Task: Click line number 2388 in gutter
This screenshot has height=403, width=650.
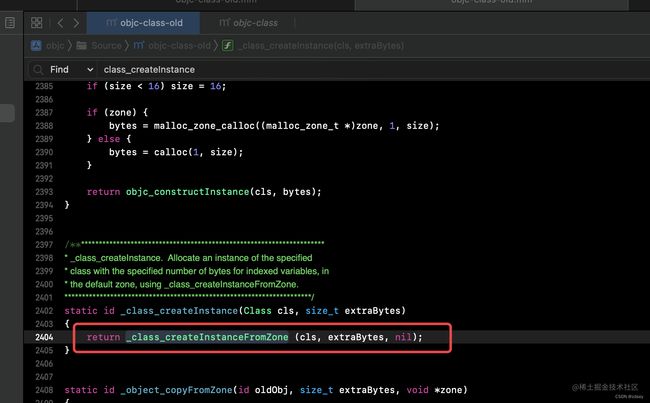Action: point(44,126)
